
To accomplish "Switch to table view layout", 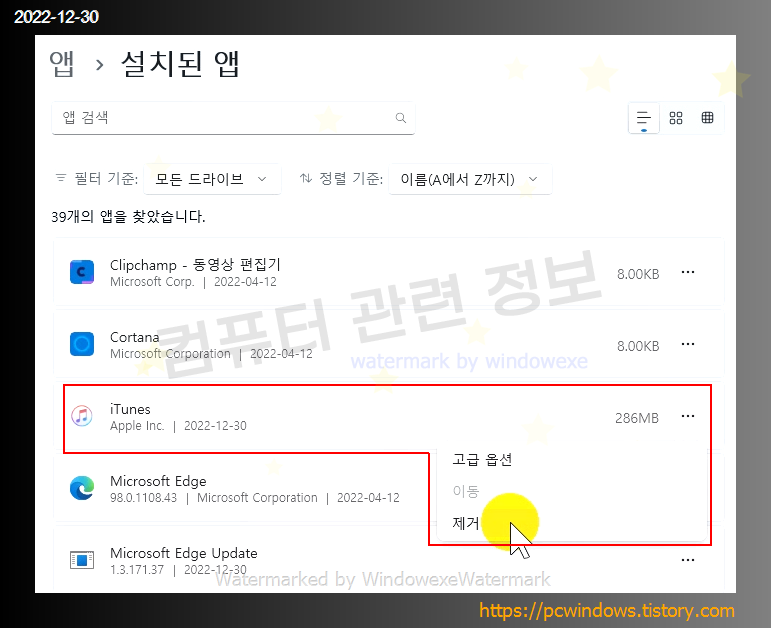I will (x=707, y=118).
